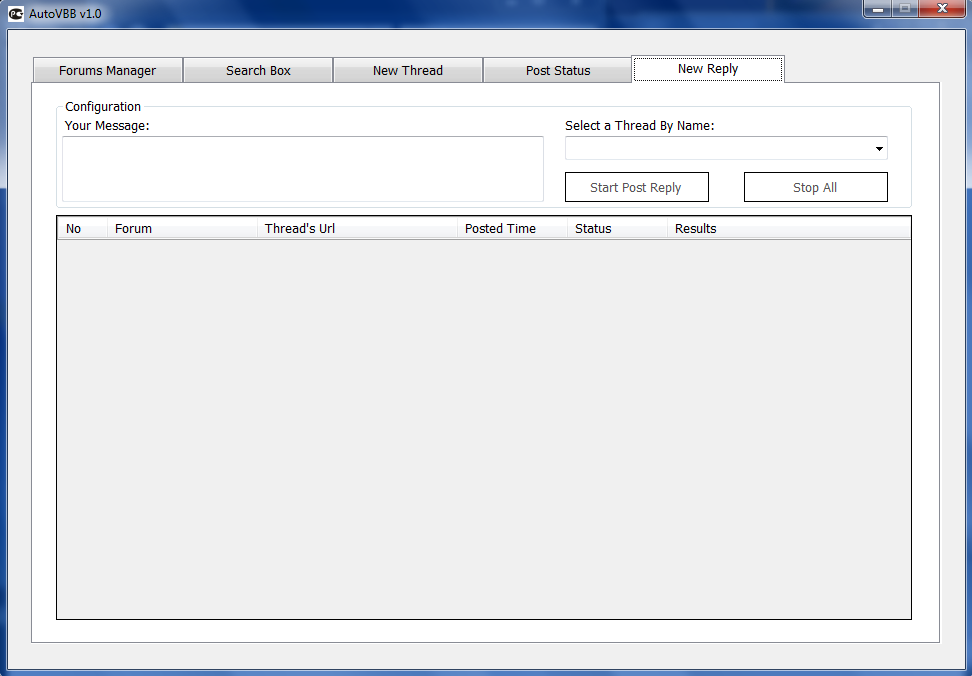Click the AutoVBB app icon in title bar

tap(15, 13)
